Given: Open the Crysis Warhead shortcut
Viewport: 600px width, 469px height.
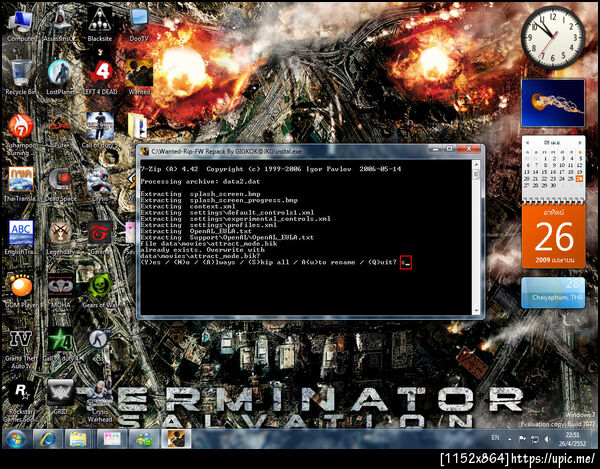Looking at the screenshot, I should point(100,402).
